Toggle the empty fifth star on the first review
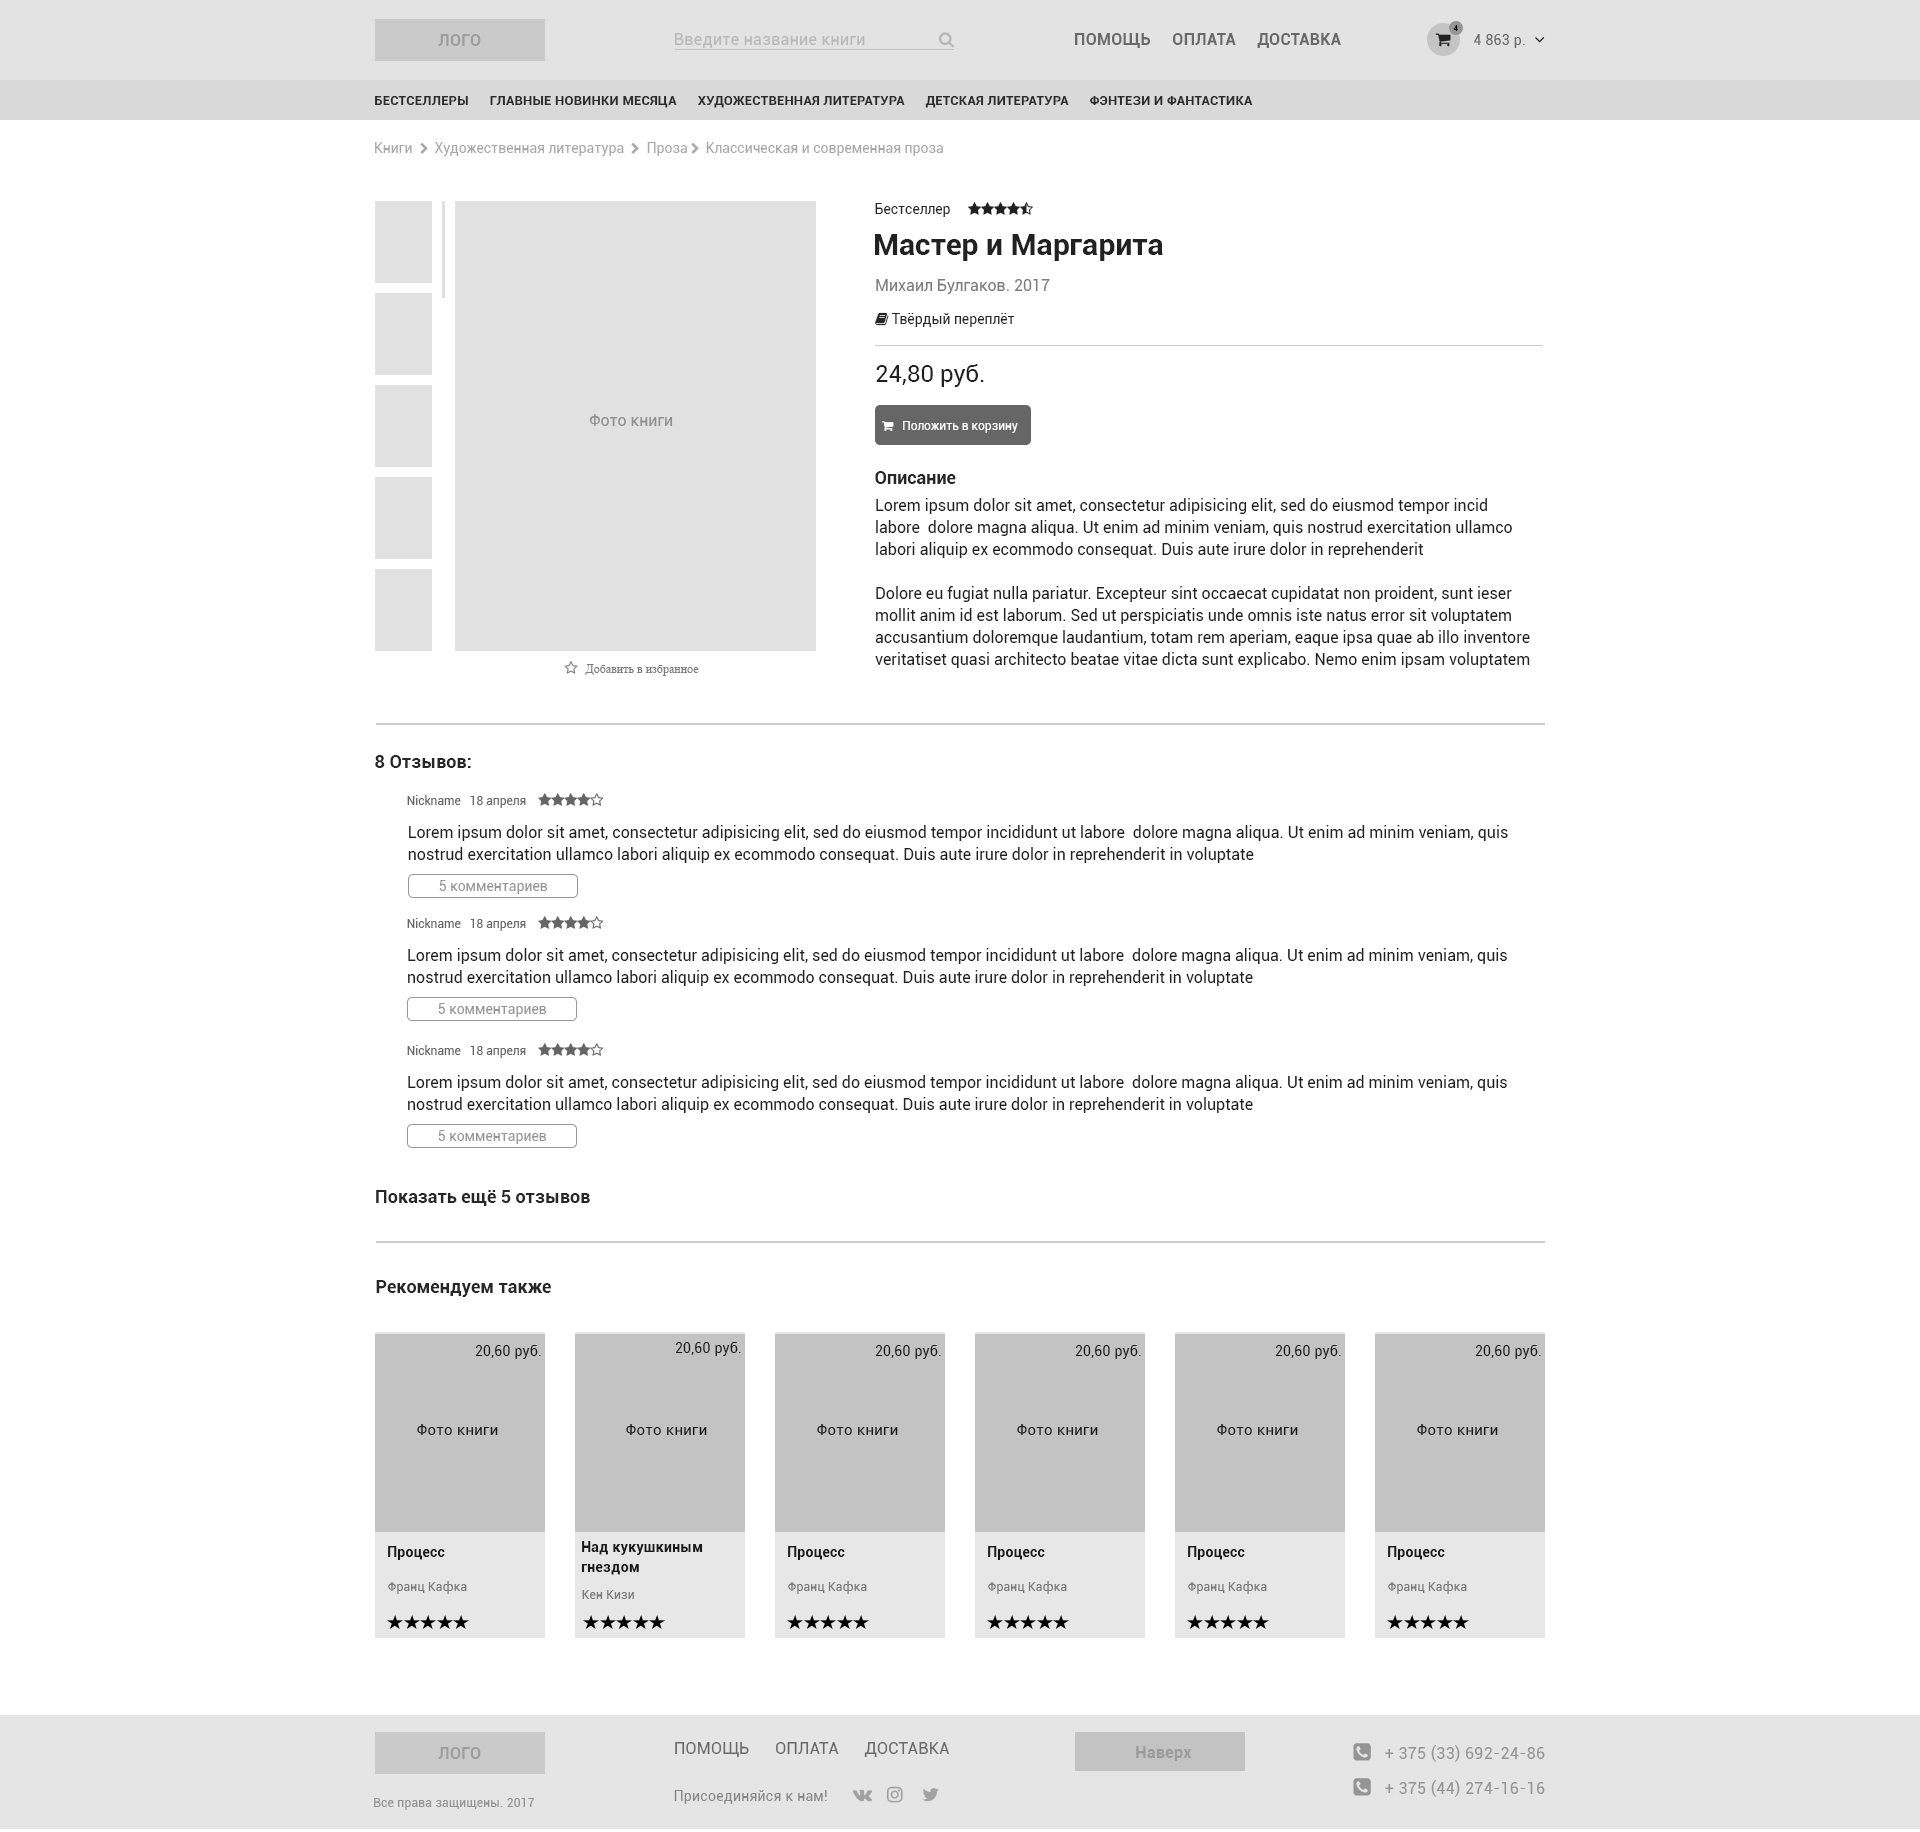The width and height of the screenshot is (1920, 1832). [596, 800]
